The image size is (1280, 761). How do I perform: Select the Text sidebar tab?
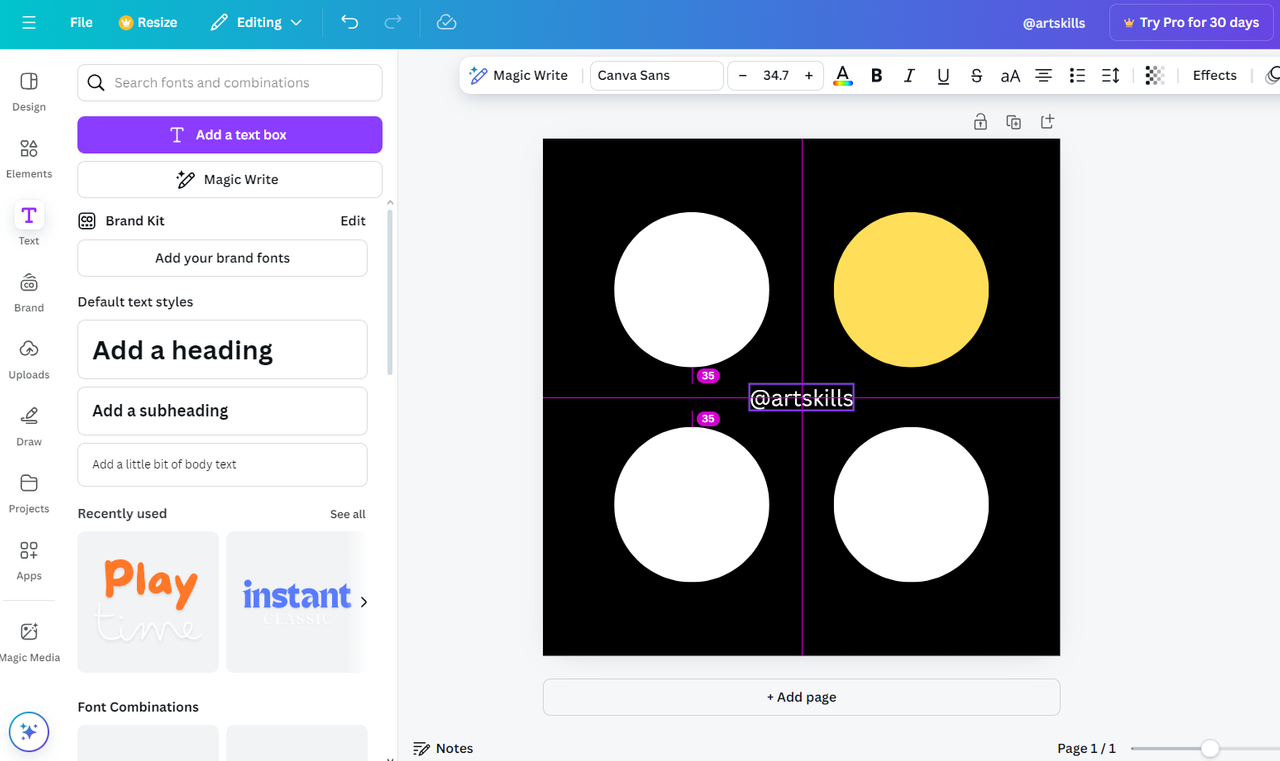click(x=29, y=225)
